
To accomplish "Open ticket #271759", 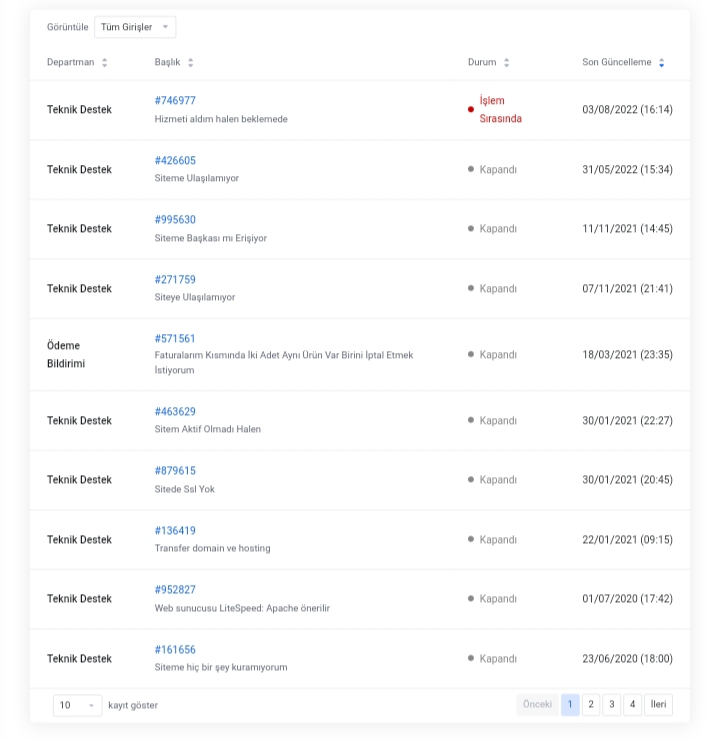I will [175, 280].
